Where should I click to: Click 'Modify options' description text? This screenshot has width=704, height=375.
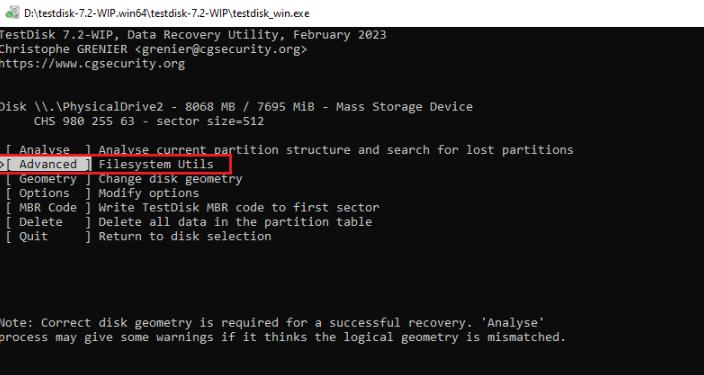tap(149, 193)
